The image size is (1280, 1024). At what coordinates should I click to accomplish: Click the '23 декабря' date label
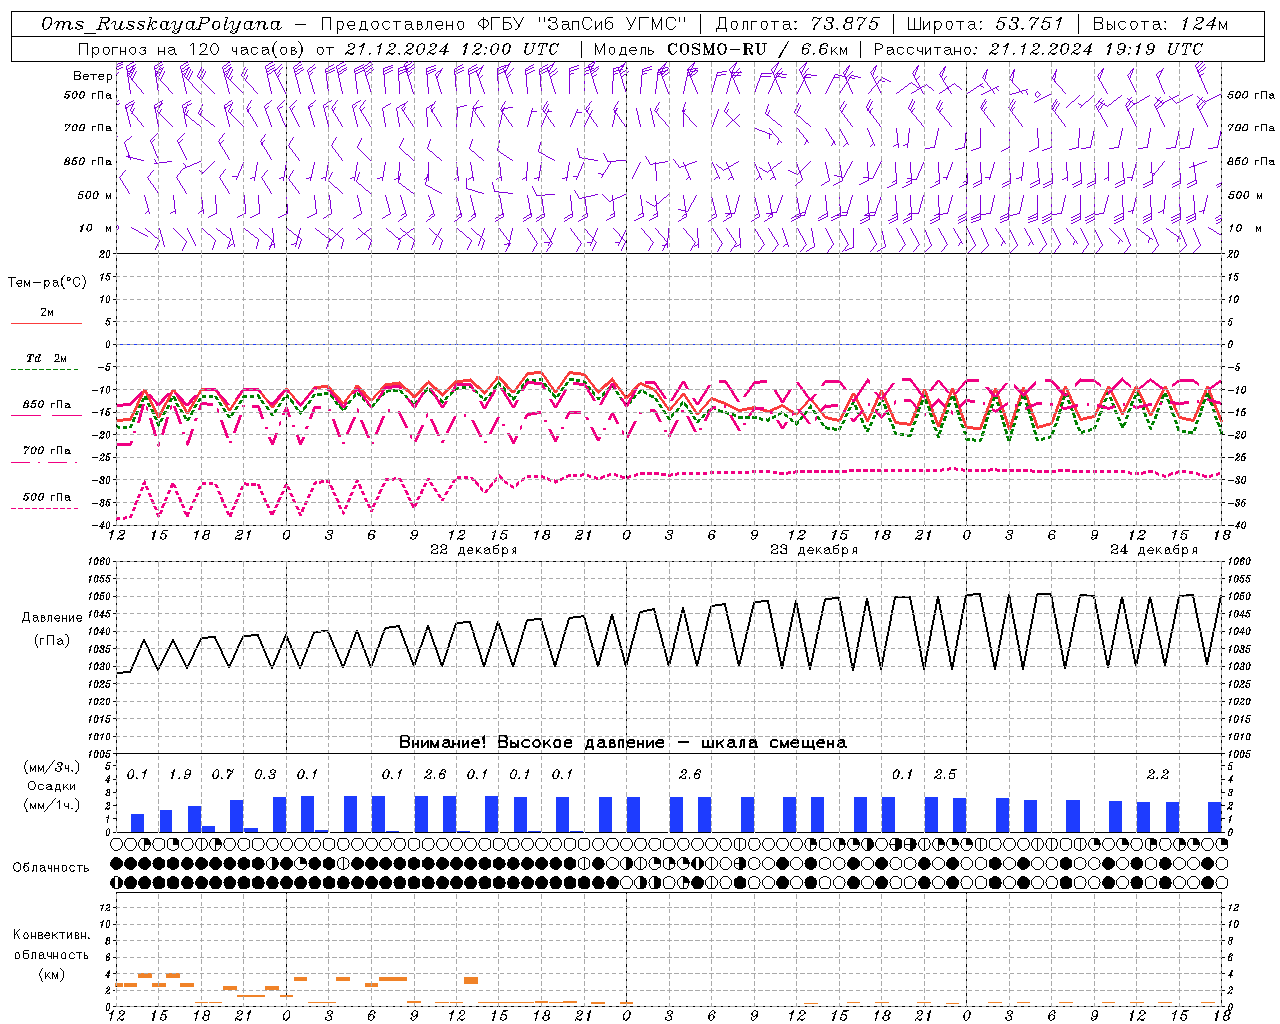(x=814, y=550)
